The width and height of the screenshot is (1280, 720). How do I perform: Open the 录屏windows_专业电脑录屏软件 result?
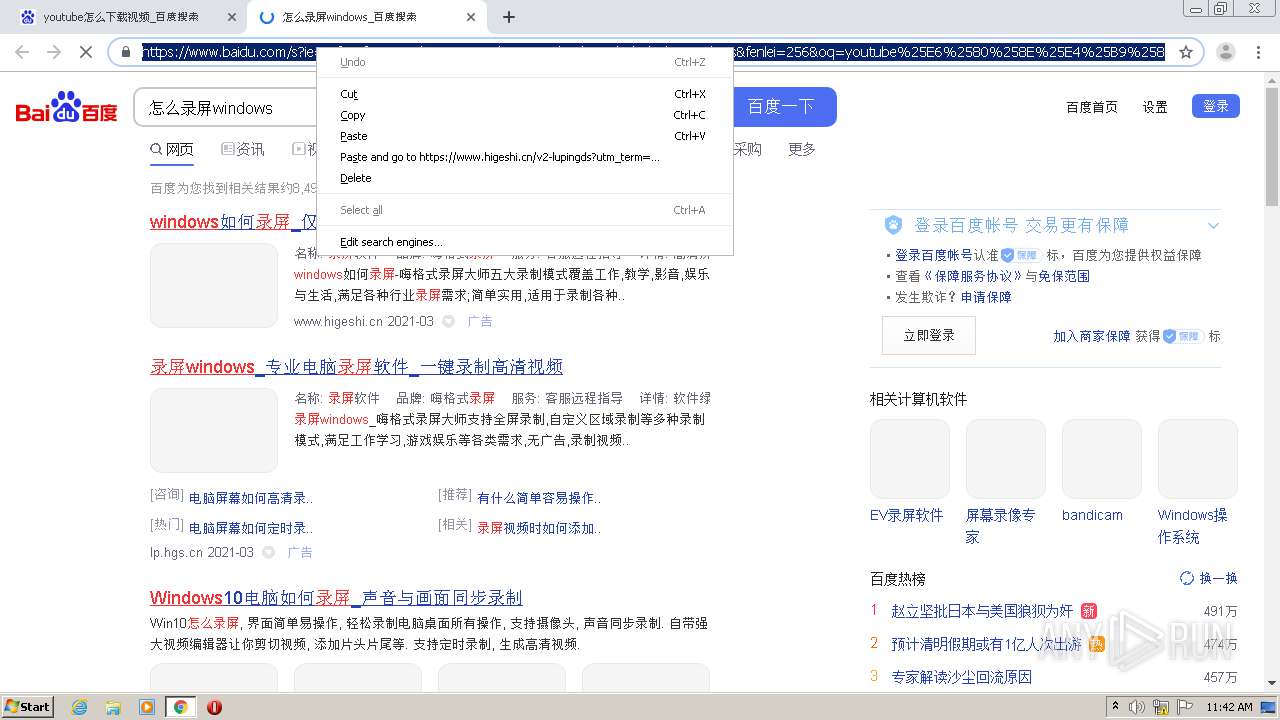click(x=356, y=367)
